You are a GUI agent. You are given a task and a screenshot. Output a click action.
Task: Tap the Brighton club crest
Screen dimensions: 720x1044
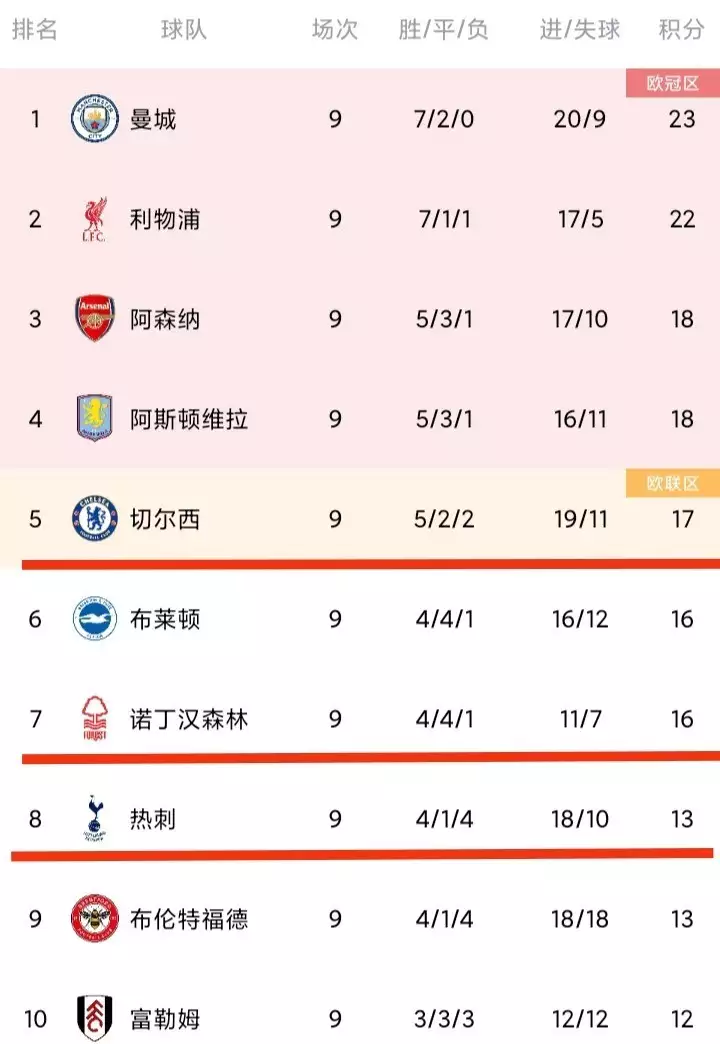pyautogui.click(x=95, y=619)
